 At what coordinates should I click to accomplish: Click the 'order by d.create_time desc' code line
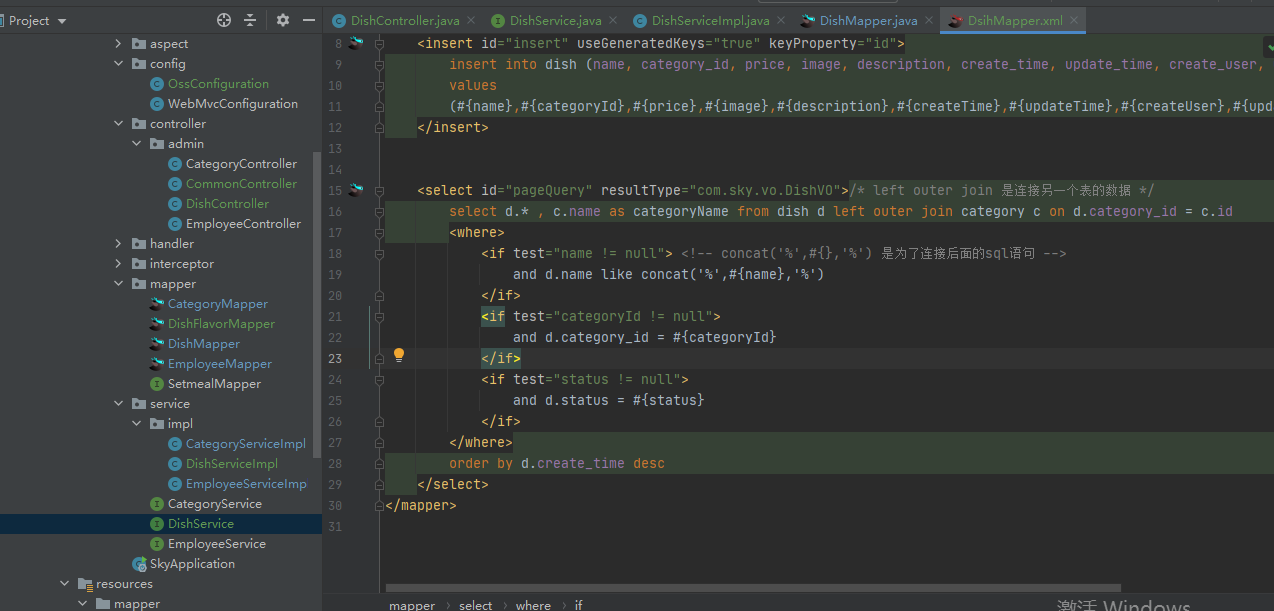(x=556, y=463)
